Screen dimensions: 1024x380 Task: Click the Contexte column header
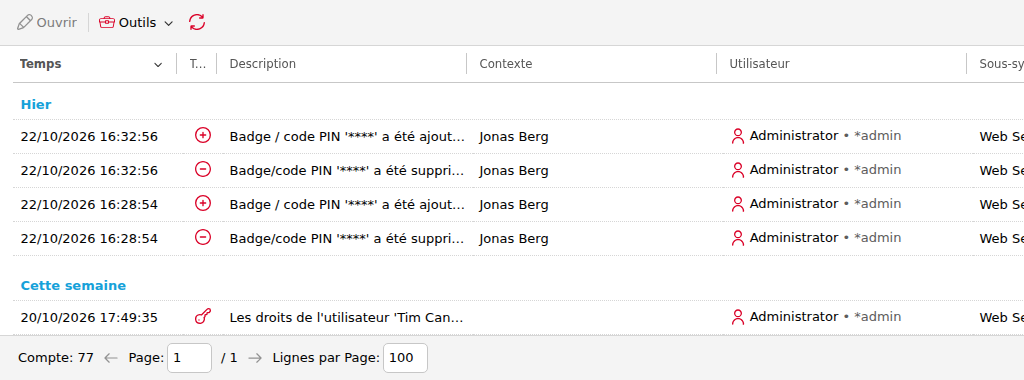pos(505,64)
